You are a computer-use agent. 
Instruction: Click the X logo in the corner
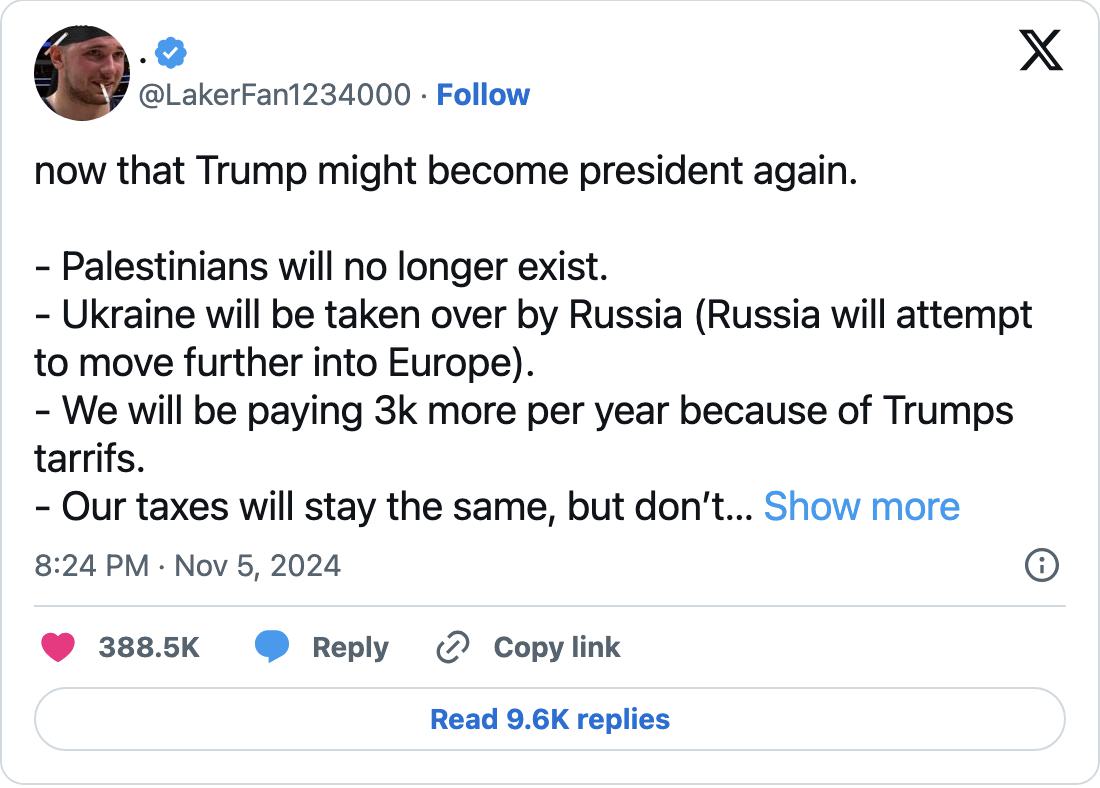pos(1041,50)
